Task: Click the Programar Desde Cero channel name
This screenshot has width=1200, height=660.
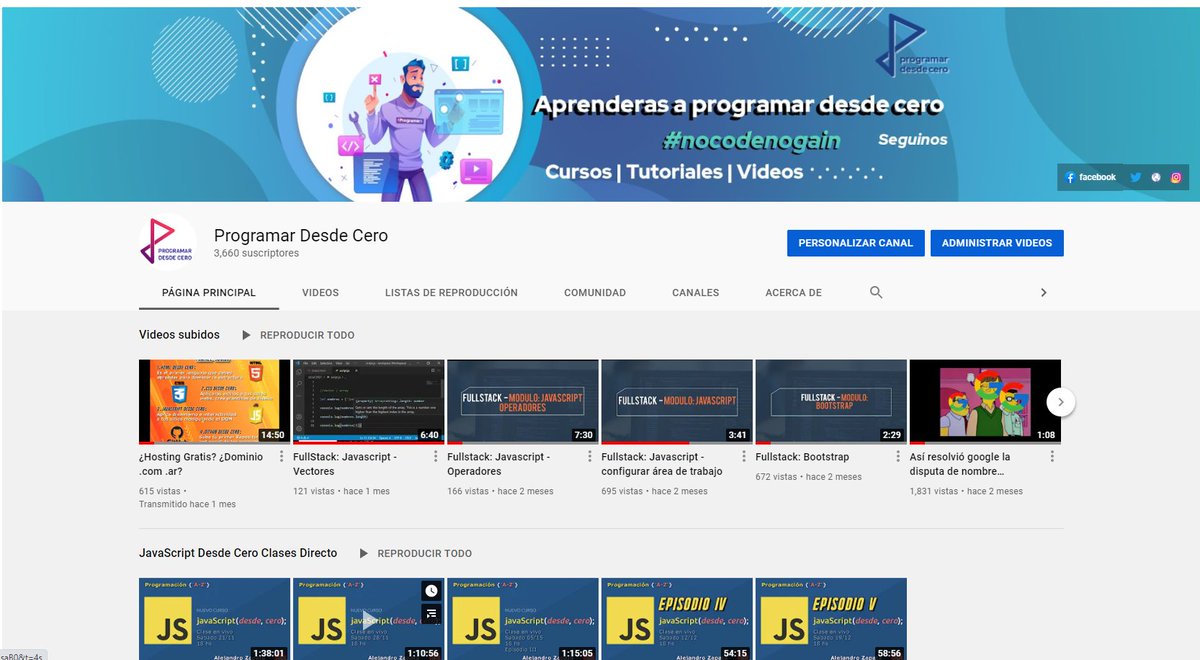Action: [x=301, y=236]
